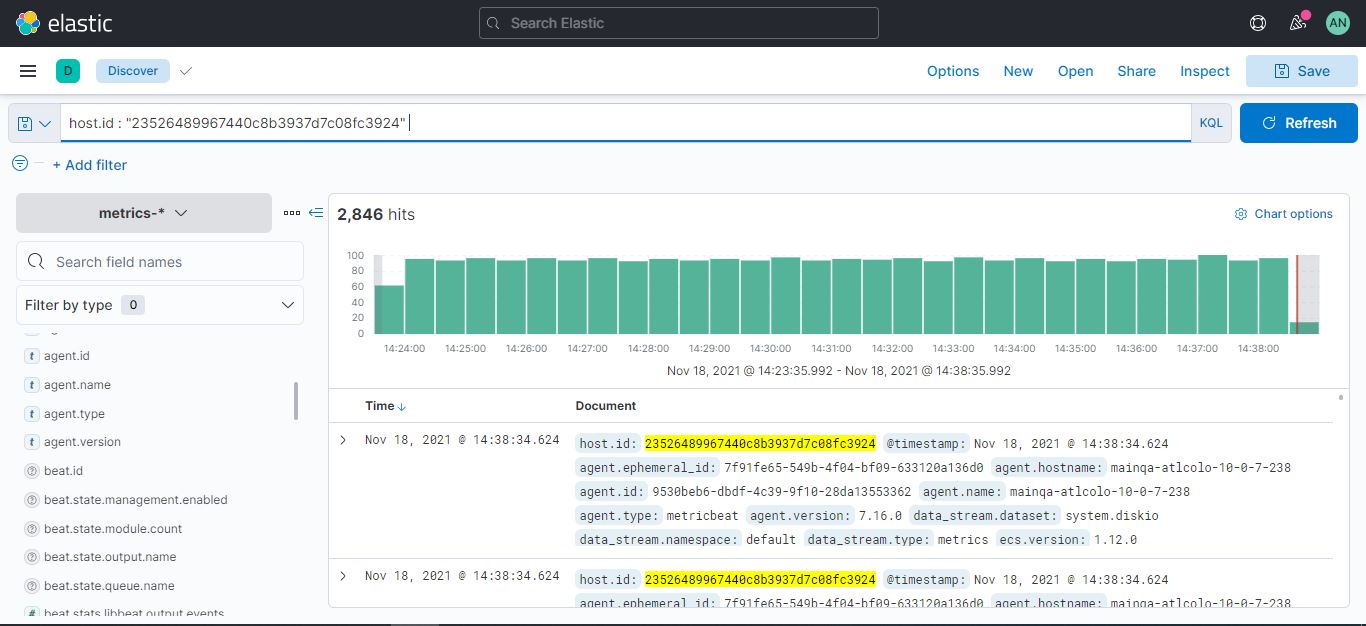Open the AN user avatar menu
This screenshot has height=626, width=1366.
click(x=1337, y=23)
